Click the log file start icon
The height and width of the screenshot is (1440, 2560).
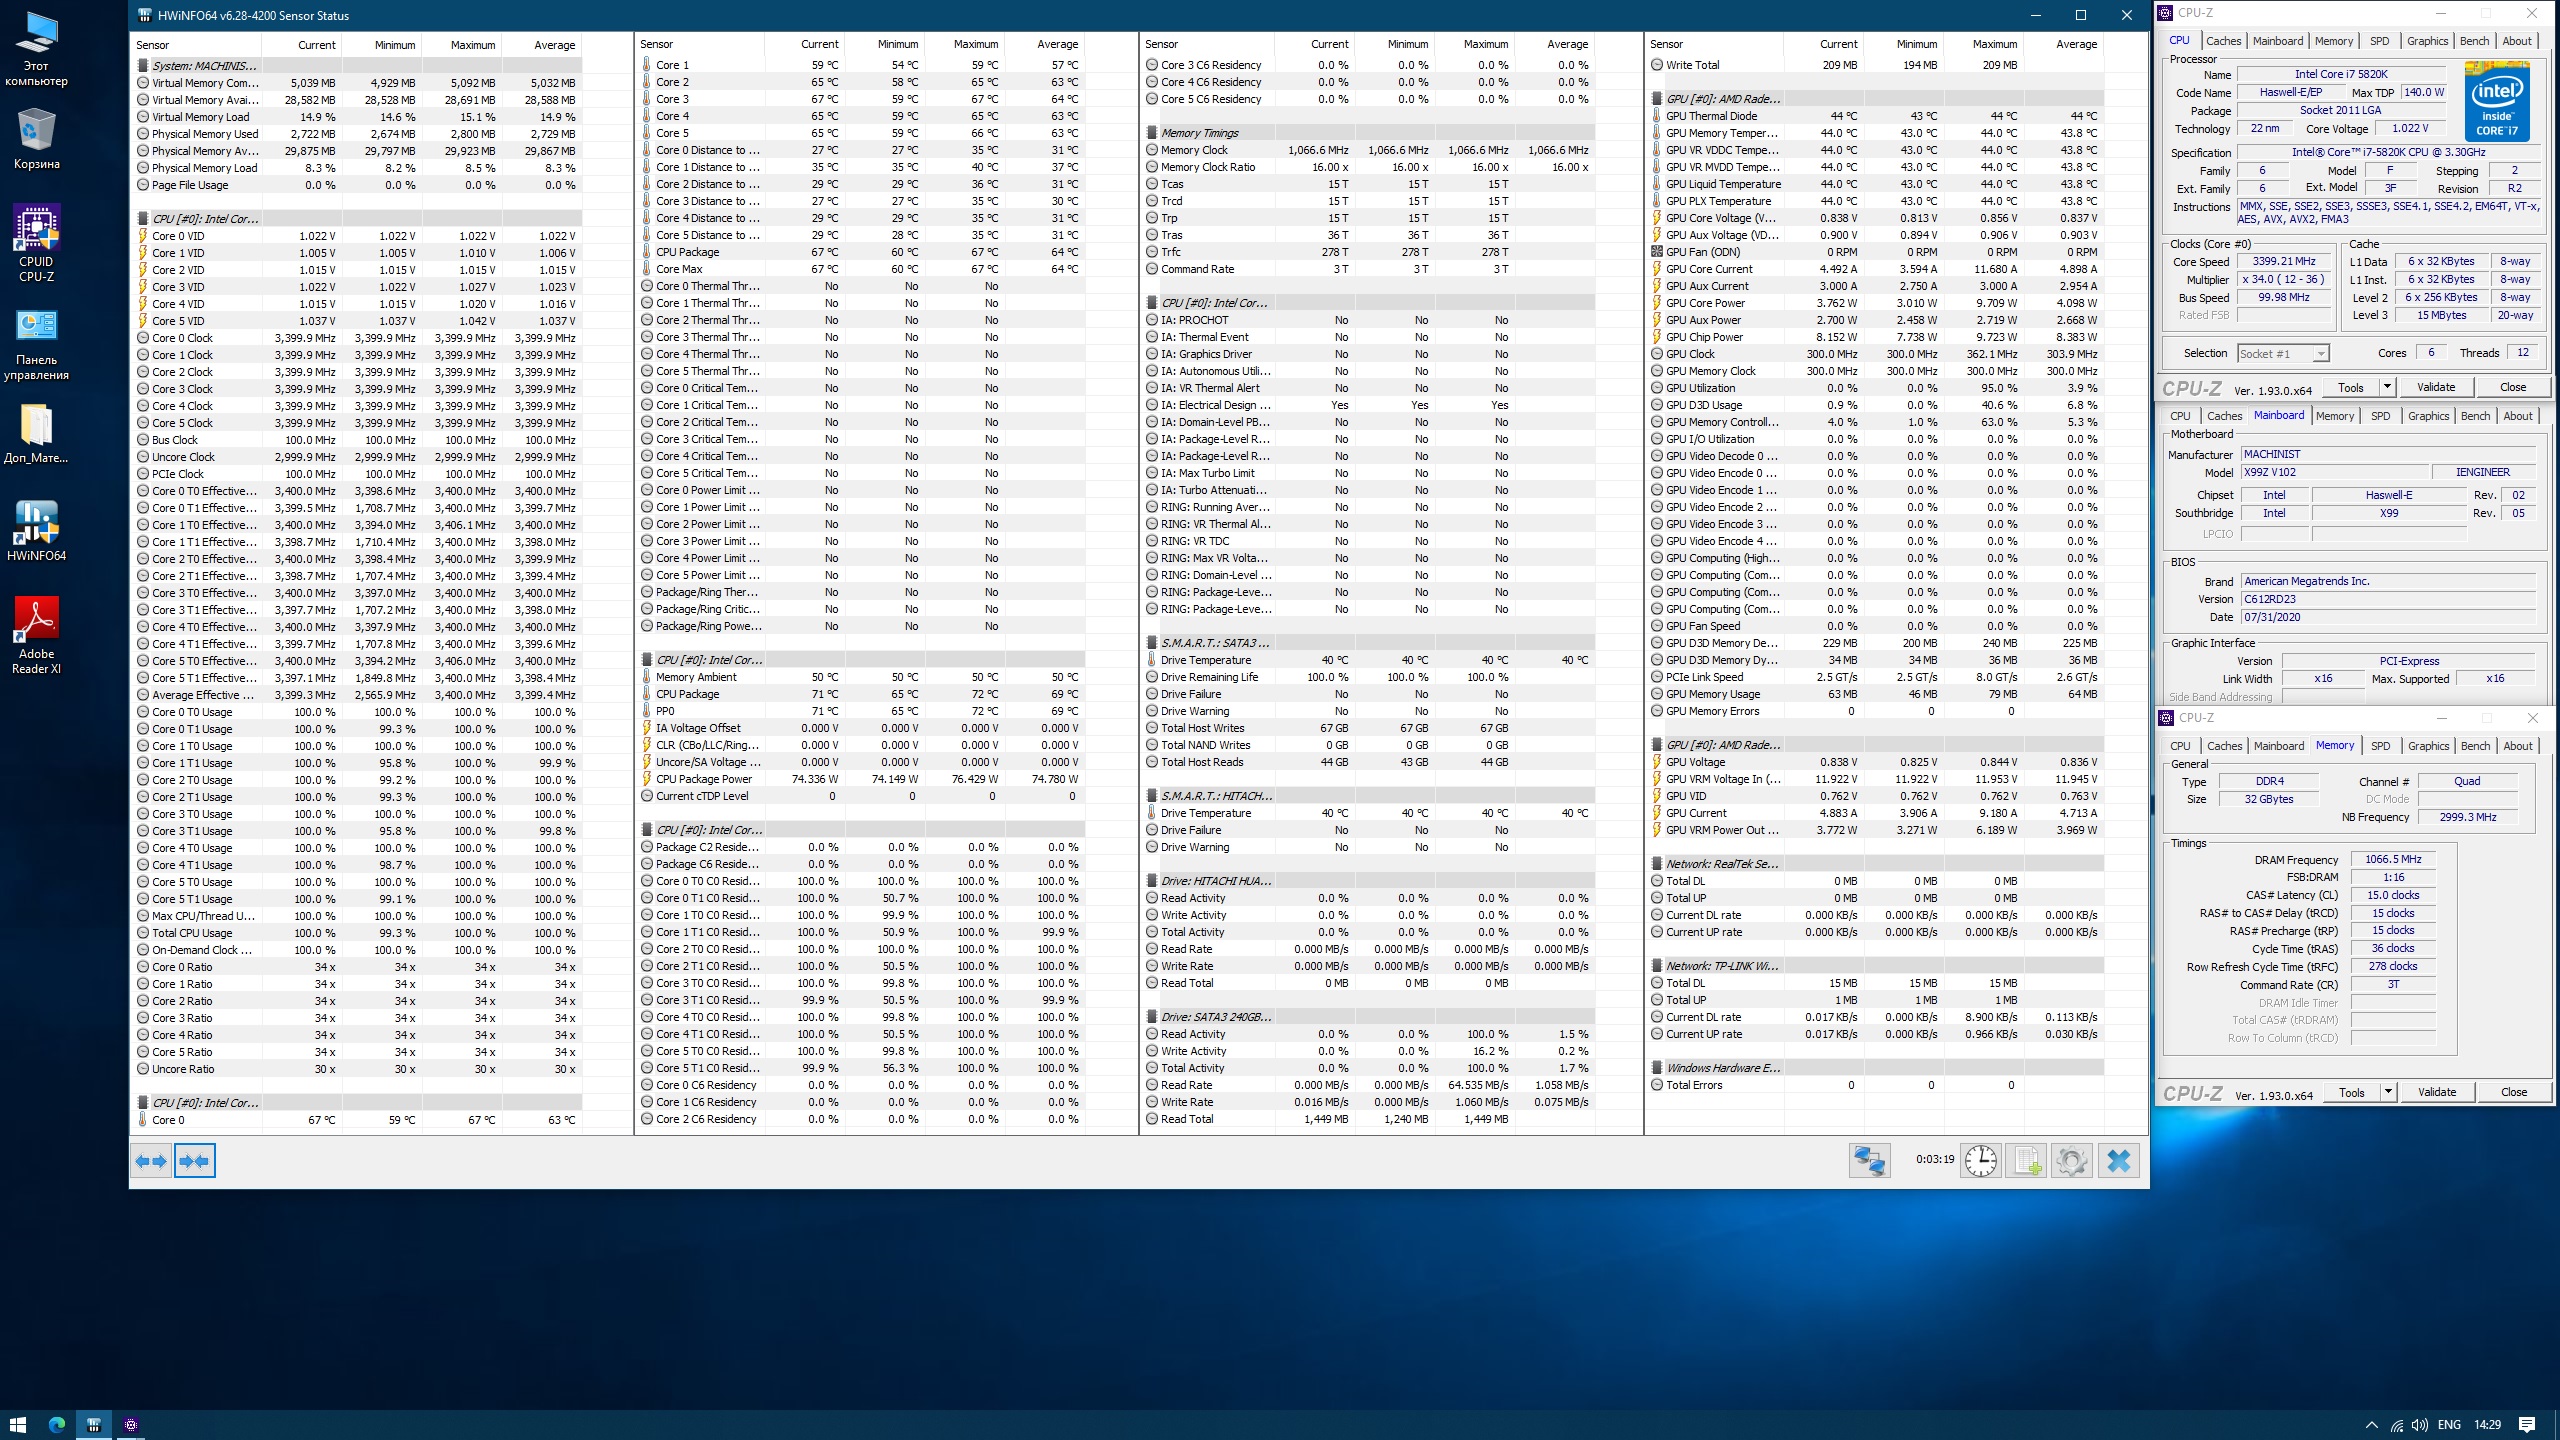point(2027,1160)
